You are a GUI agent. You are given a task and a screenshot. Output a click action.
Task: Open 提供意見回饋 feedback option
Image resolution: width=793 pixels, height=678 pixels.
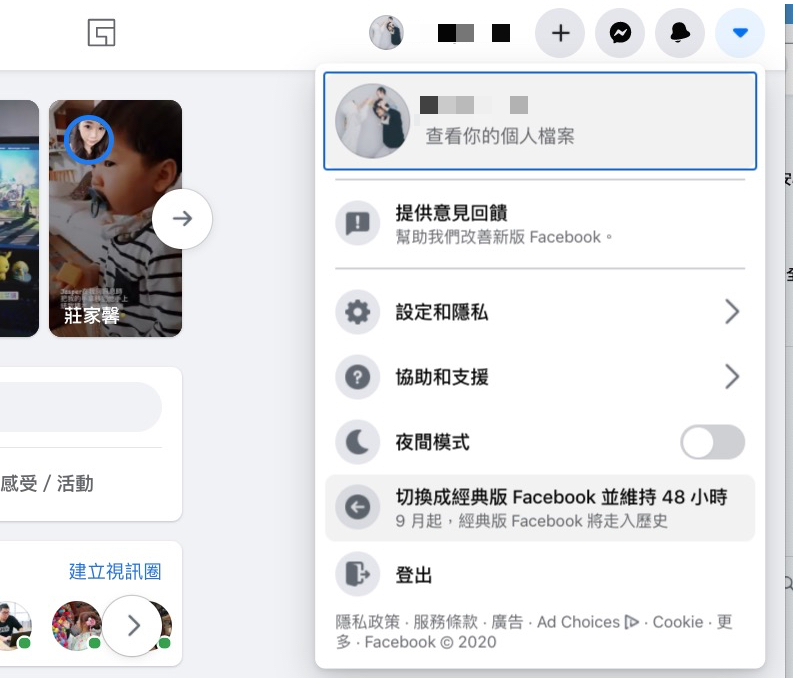pyautogui.click(x=540, y=223)
